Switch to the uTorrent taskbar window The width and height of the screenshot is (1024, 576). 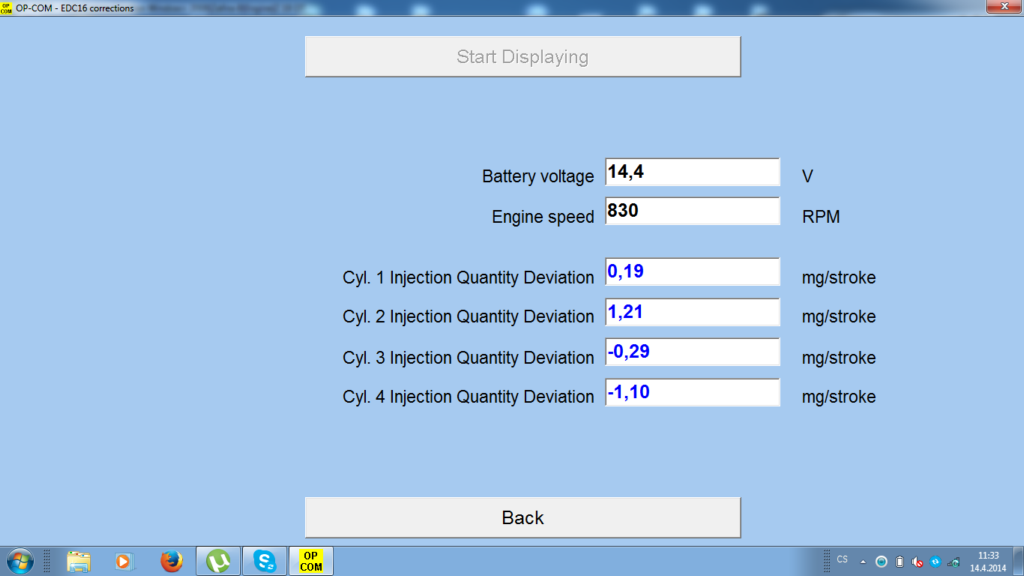click(217, 561)
